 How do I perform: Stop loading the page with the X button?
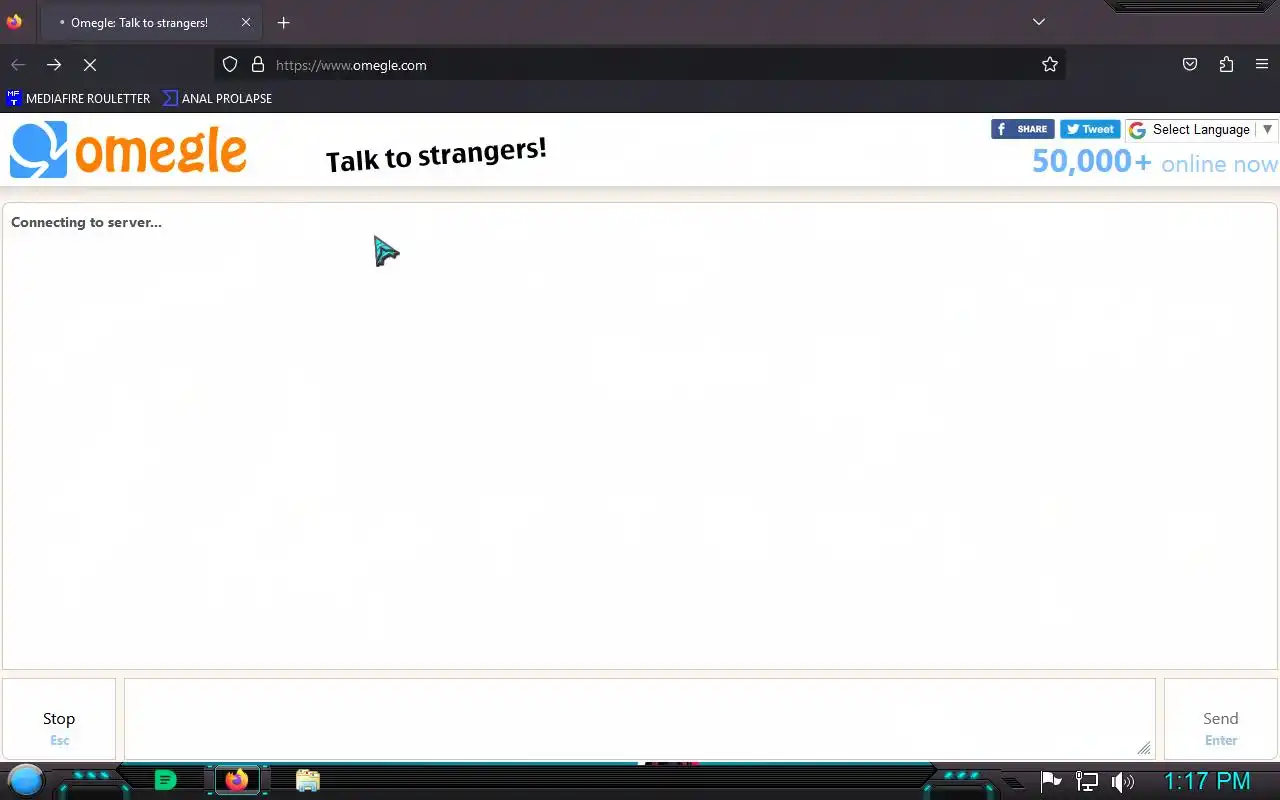[90, 65]
